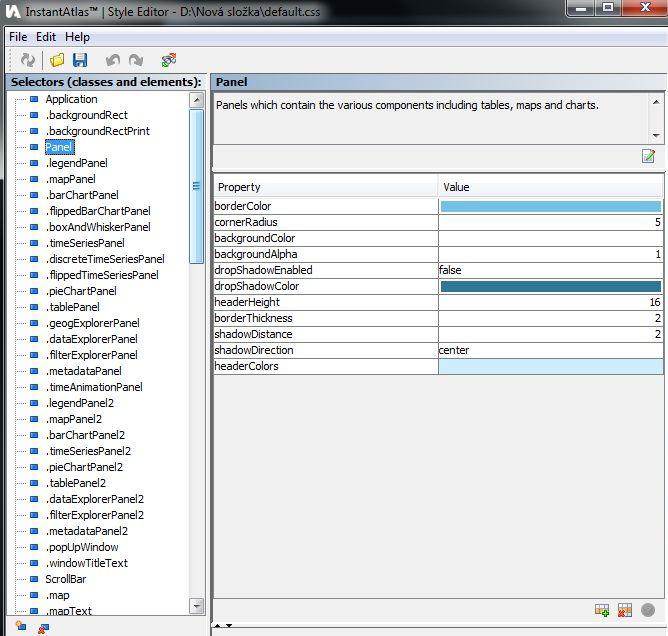The height and width of the screenshot is (636, 668).
Task: Select the .metadataPanel selector
Action: tap(84, 371)
